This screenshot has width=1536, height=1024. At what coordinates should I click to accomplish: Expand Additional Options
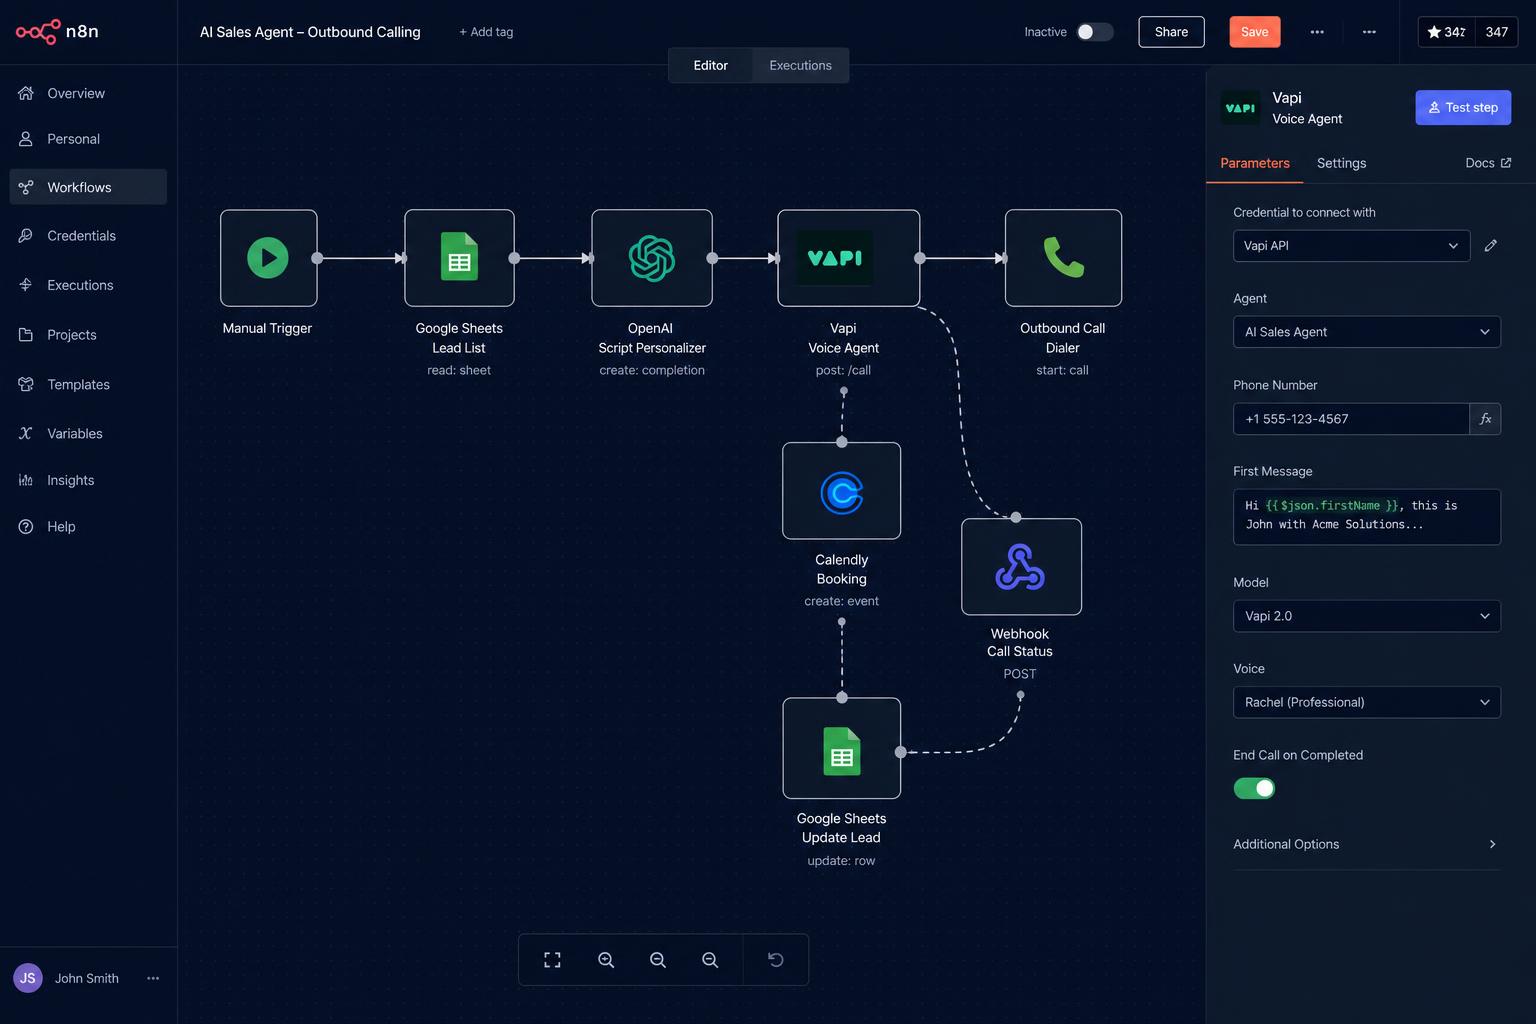point(1367,844)
